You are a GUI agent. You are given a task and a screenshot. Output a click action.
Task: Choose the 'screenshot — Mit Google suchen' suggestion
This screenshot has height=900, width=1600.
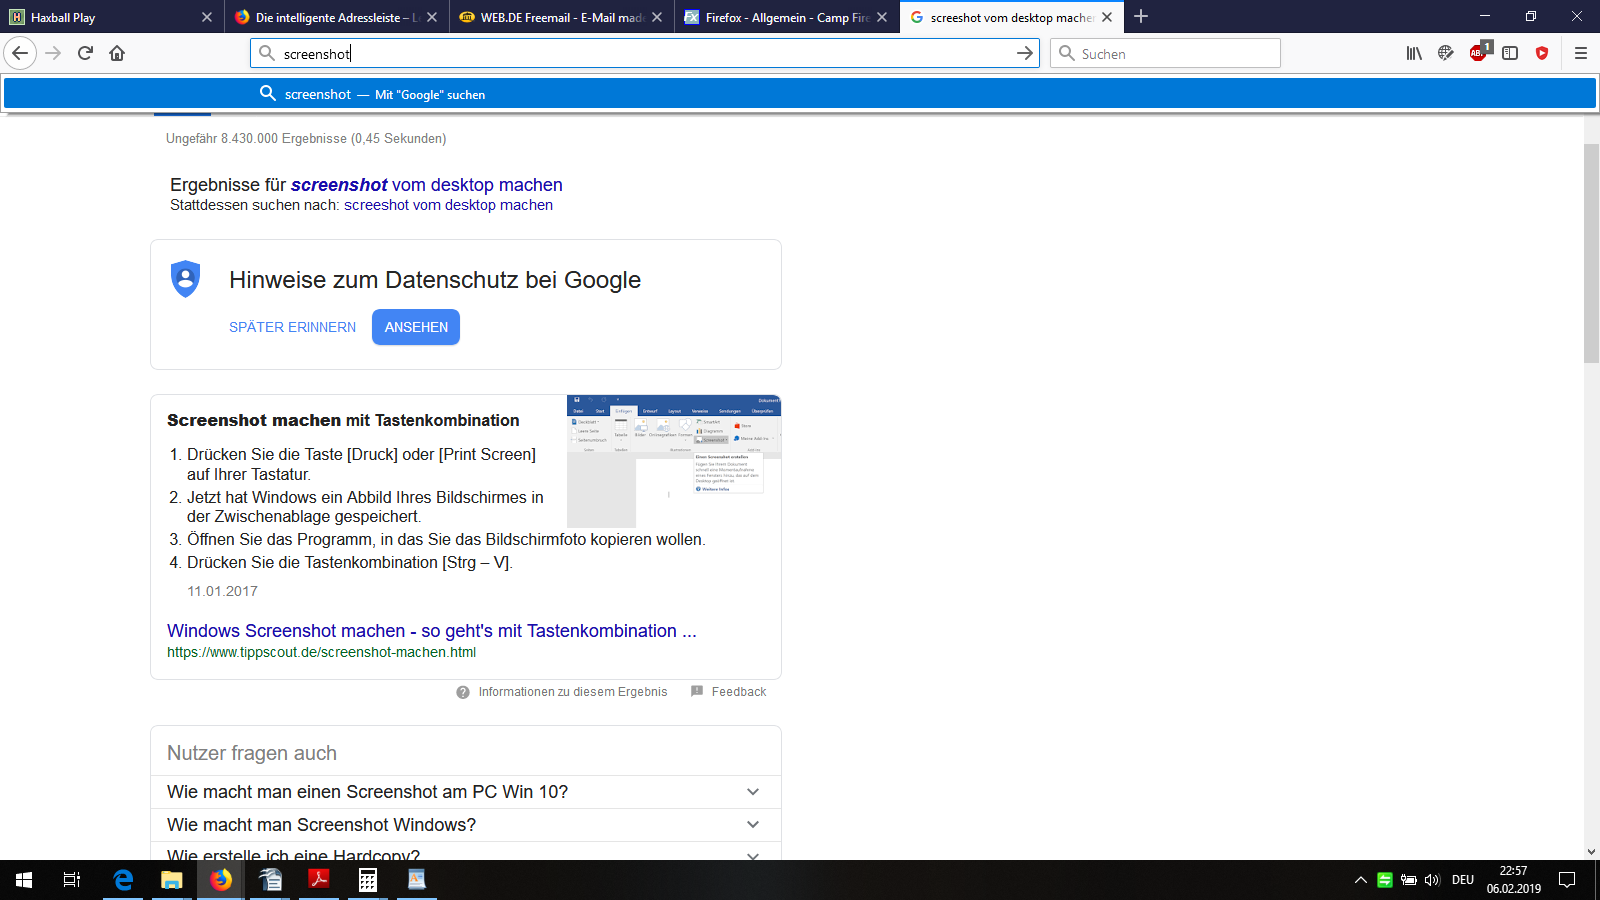[x=800, y=94]
